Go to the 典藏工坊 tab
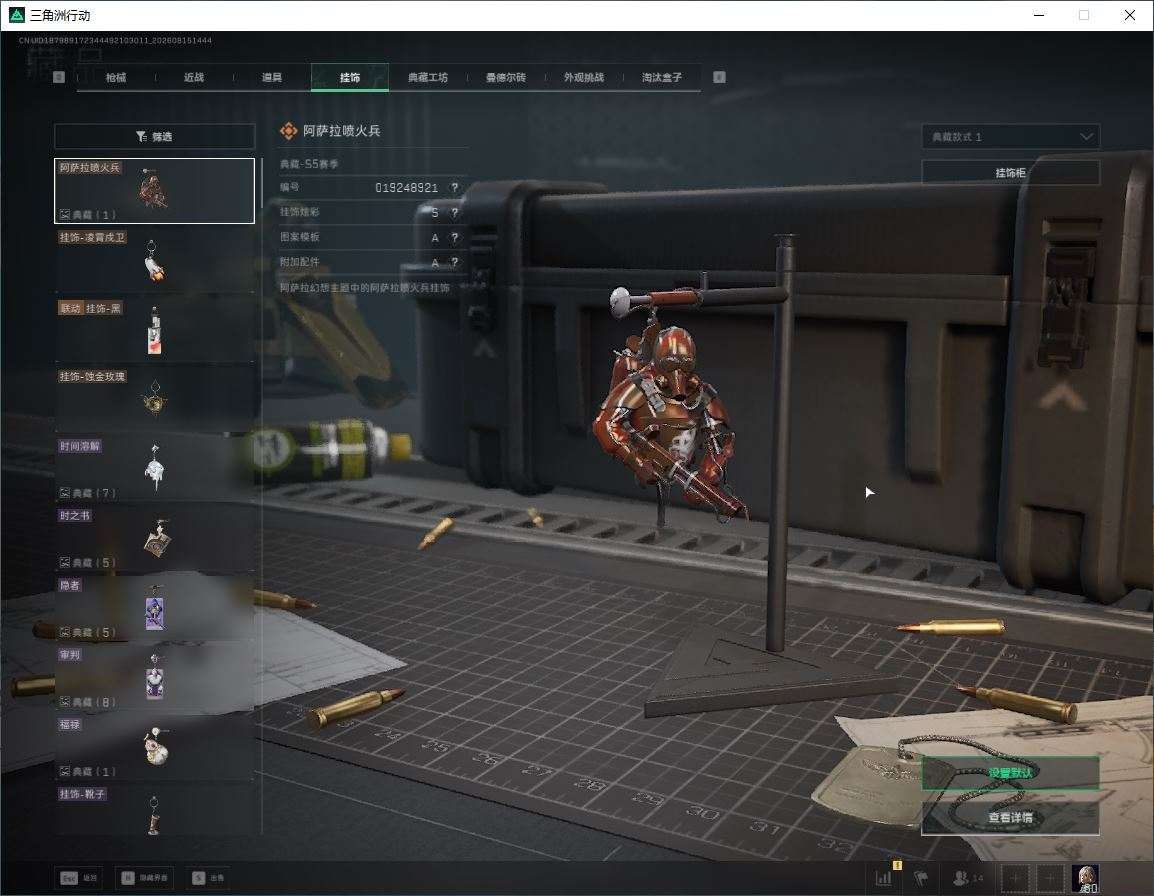 428,77
